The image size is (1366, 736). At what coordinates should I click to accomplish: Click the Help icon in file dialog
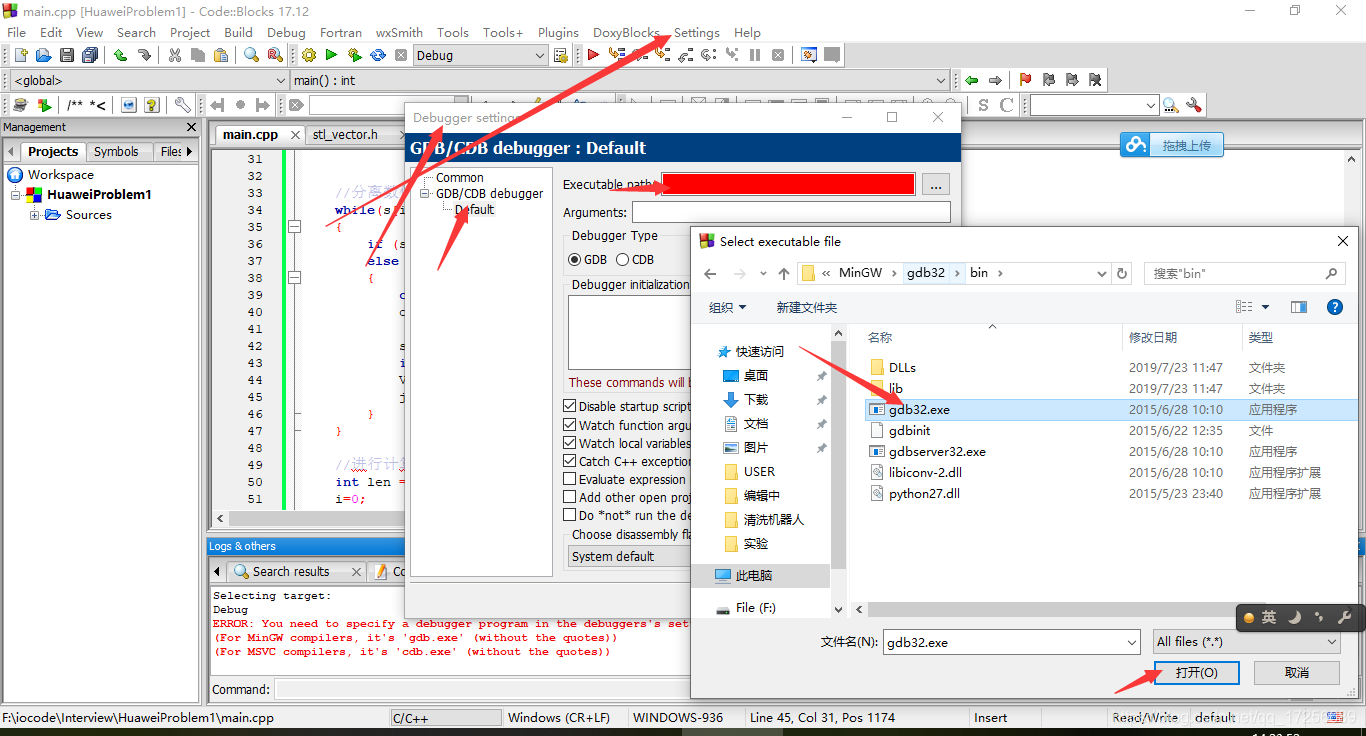[x=1334, y=307]
